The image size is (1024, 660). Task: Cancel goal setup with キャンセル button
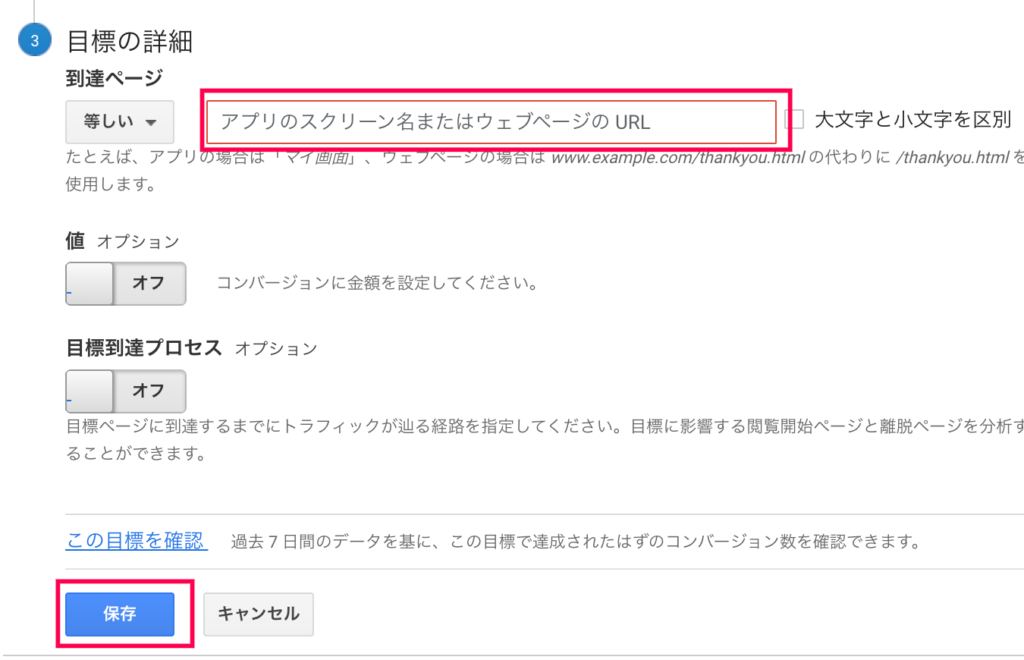259,614
